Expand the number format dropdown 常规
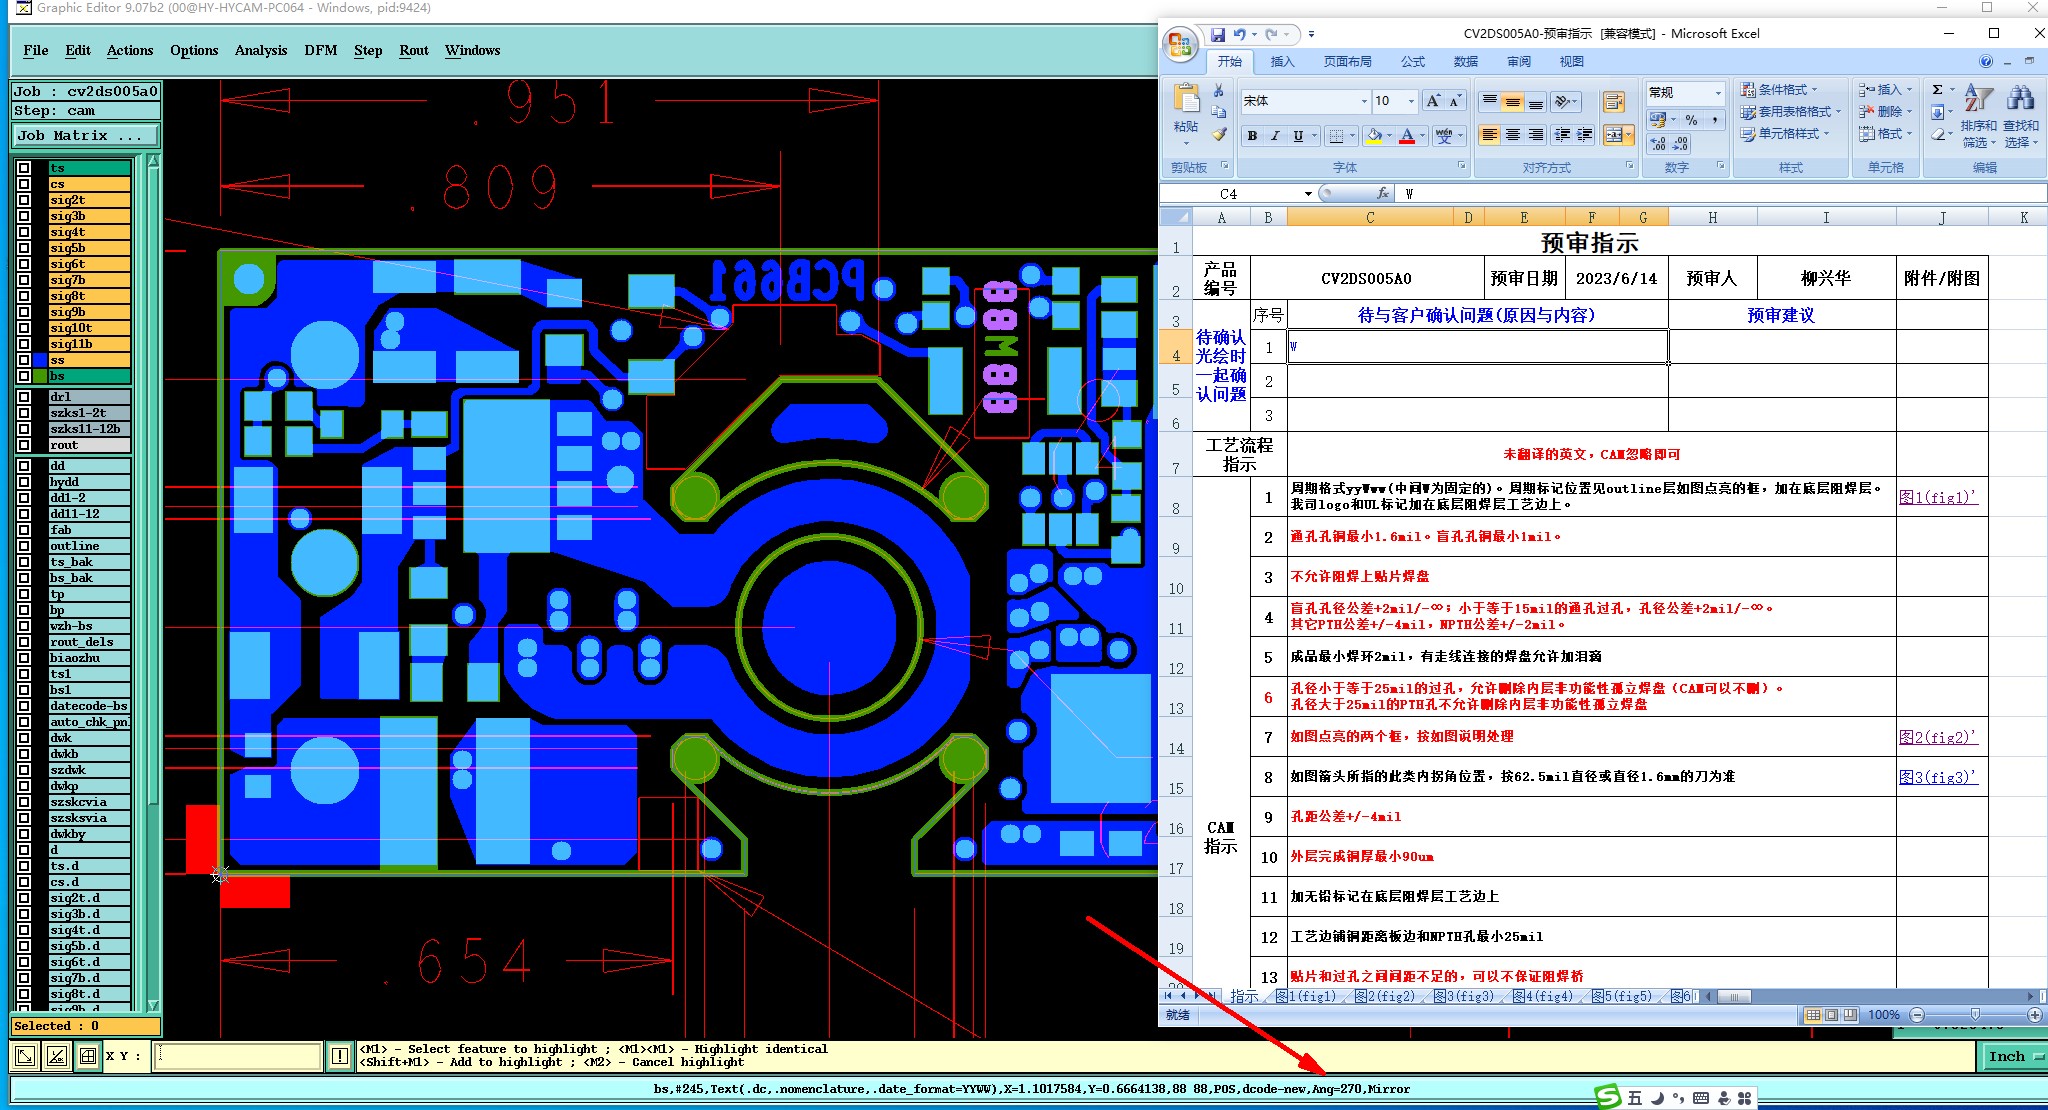This screenshot has height=1110, width=2048. point(1718,93)
